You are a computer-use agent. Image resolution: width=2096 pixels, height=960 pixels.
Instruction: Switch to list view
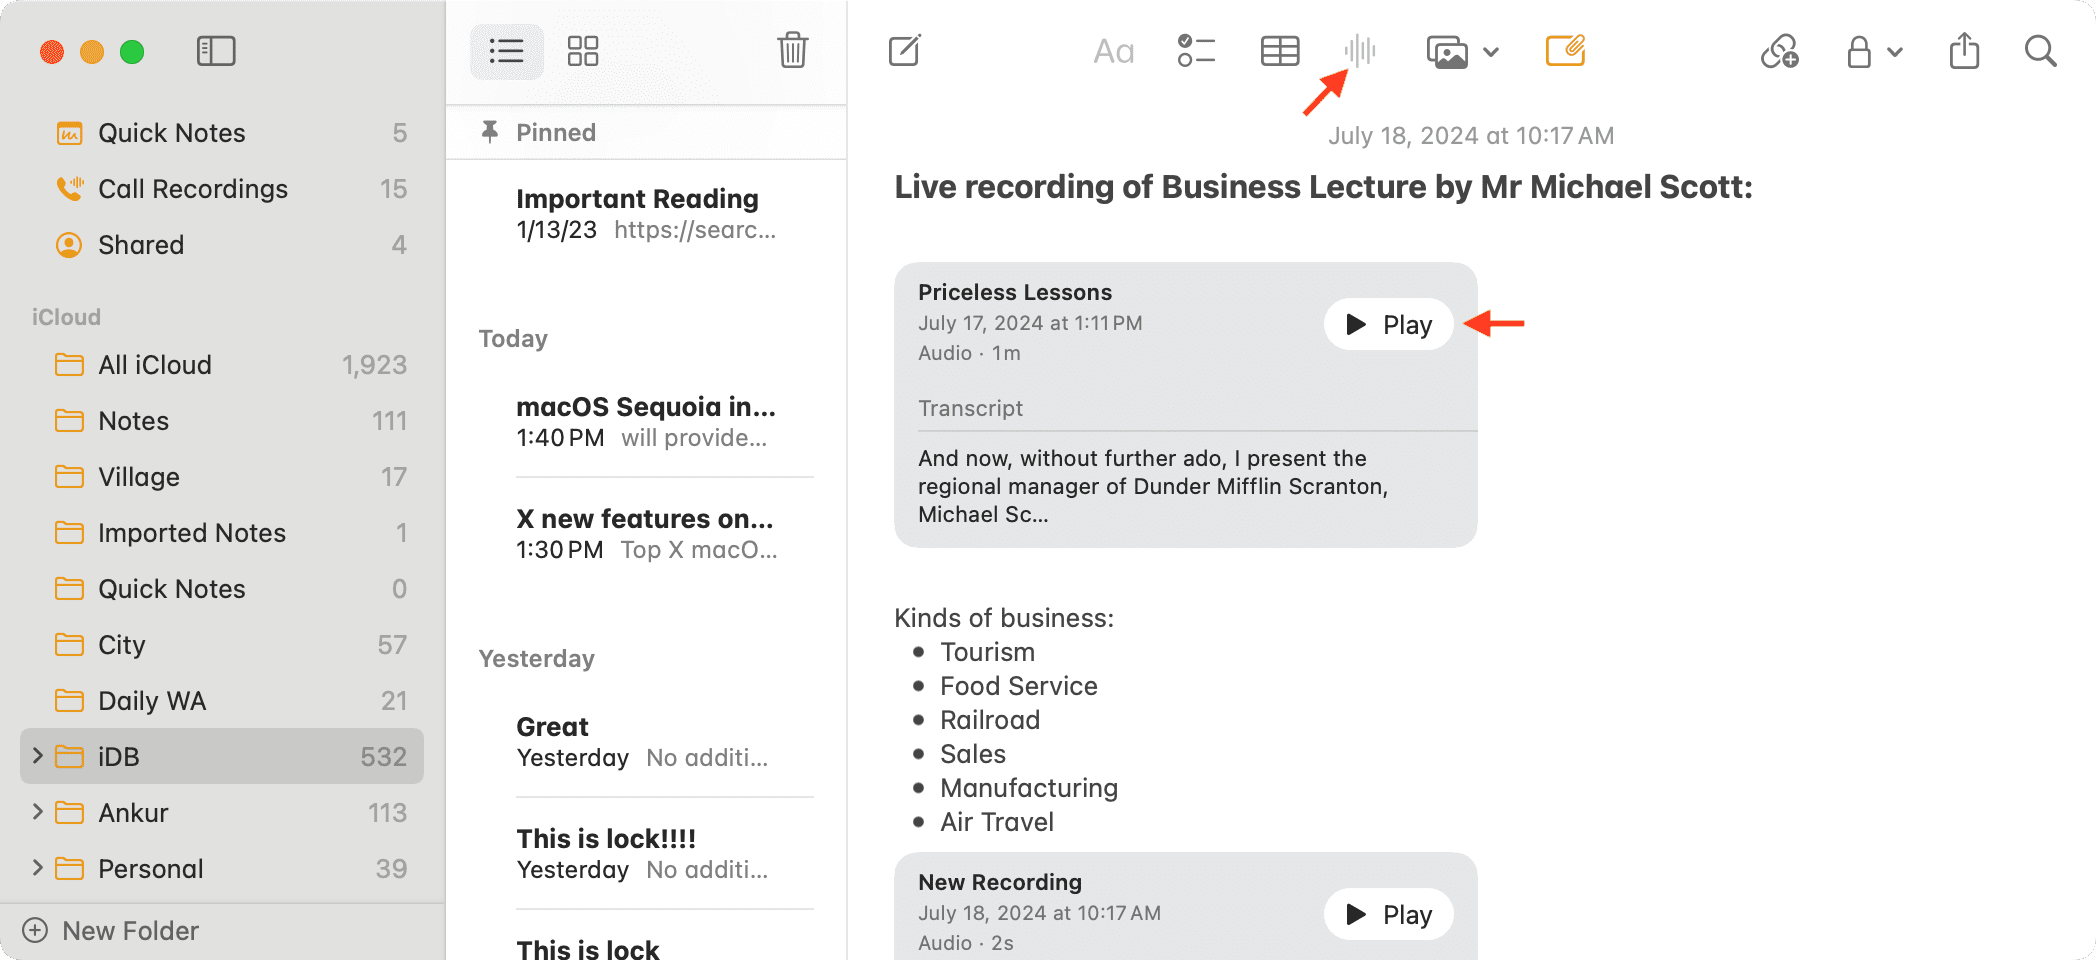click(x=507, y=51)
